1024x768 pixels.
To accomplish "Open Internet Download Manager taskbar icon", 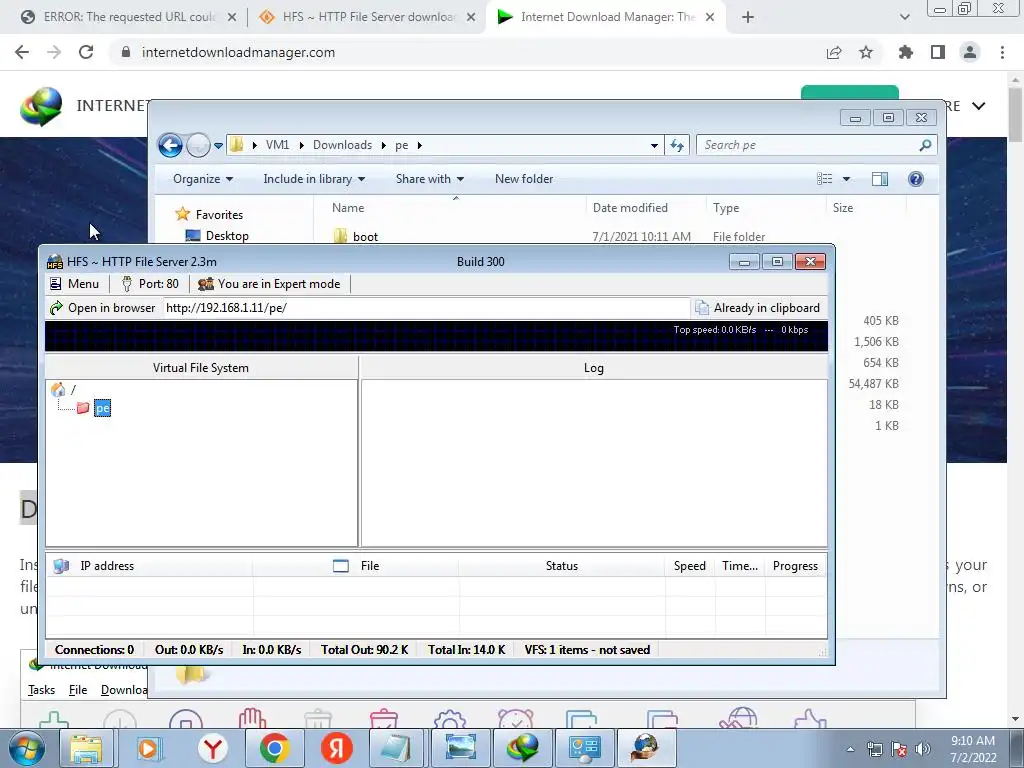I will click(x=522, y=748).
